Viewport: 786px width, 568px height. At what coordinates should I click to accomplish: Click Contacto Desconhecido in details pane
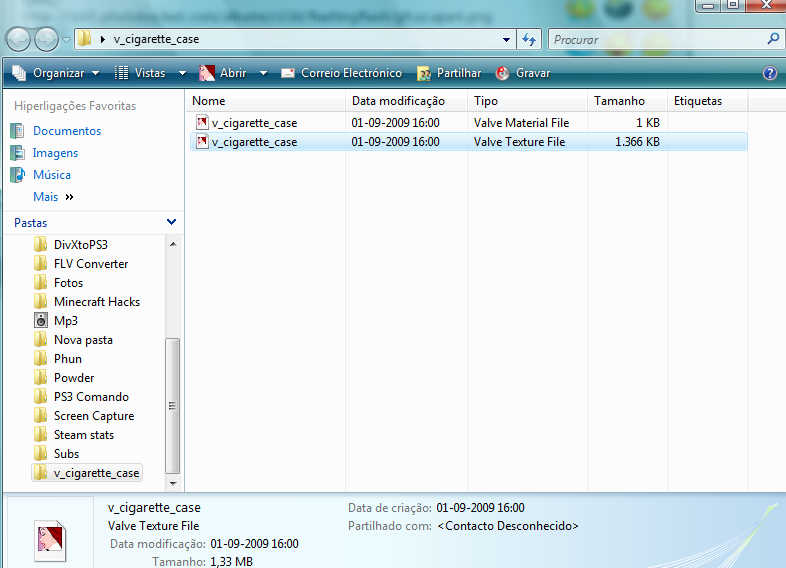(x=508, y=526)
